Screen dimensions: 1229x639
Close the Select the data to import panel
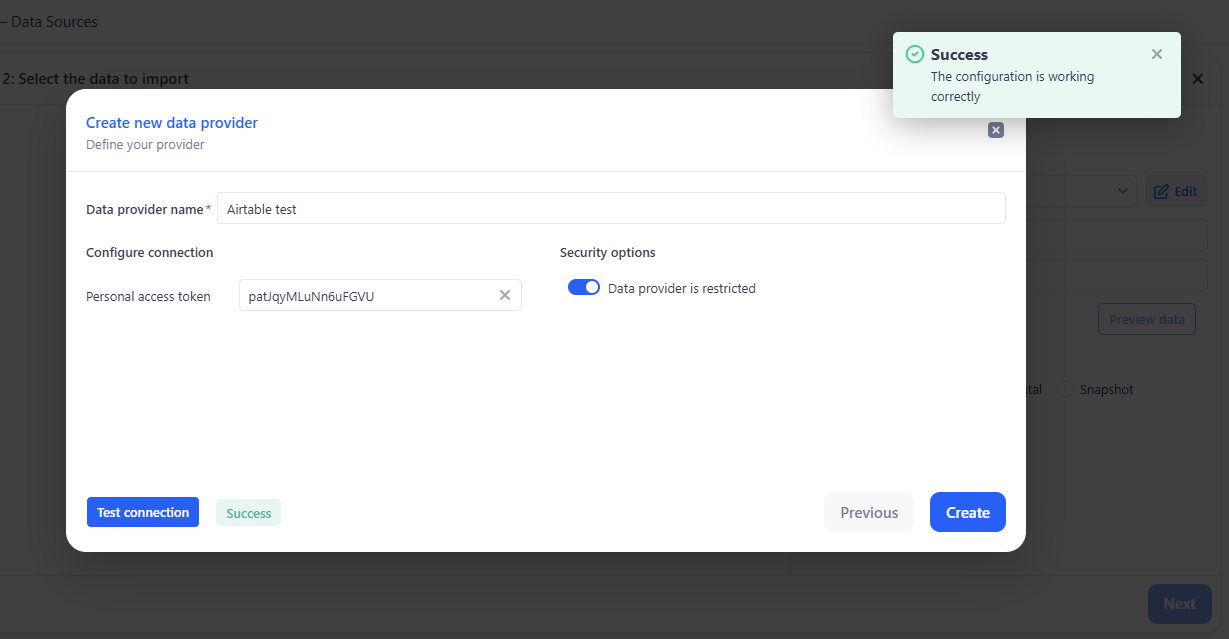[1197, 79]
